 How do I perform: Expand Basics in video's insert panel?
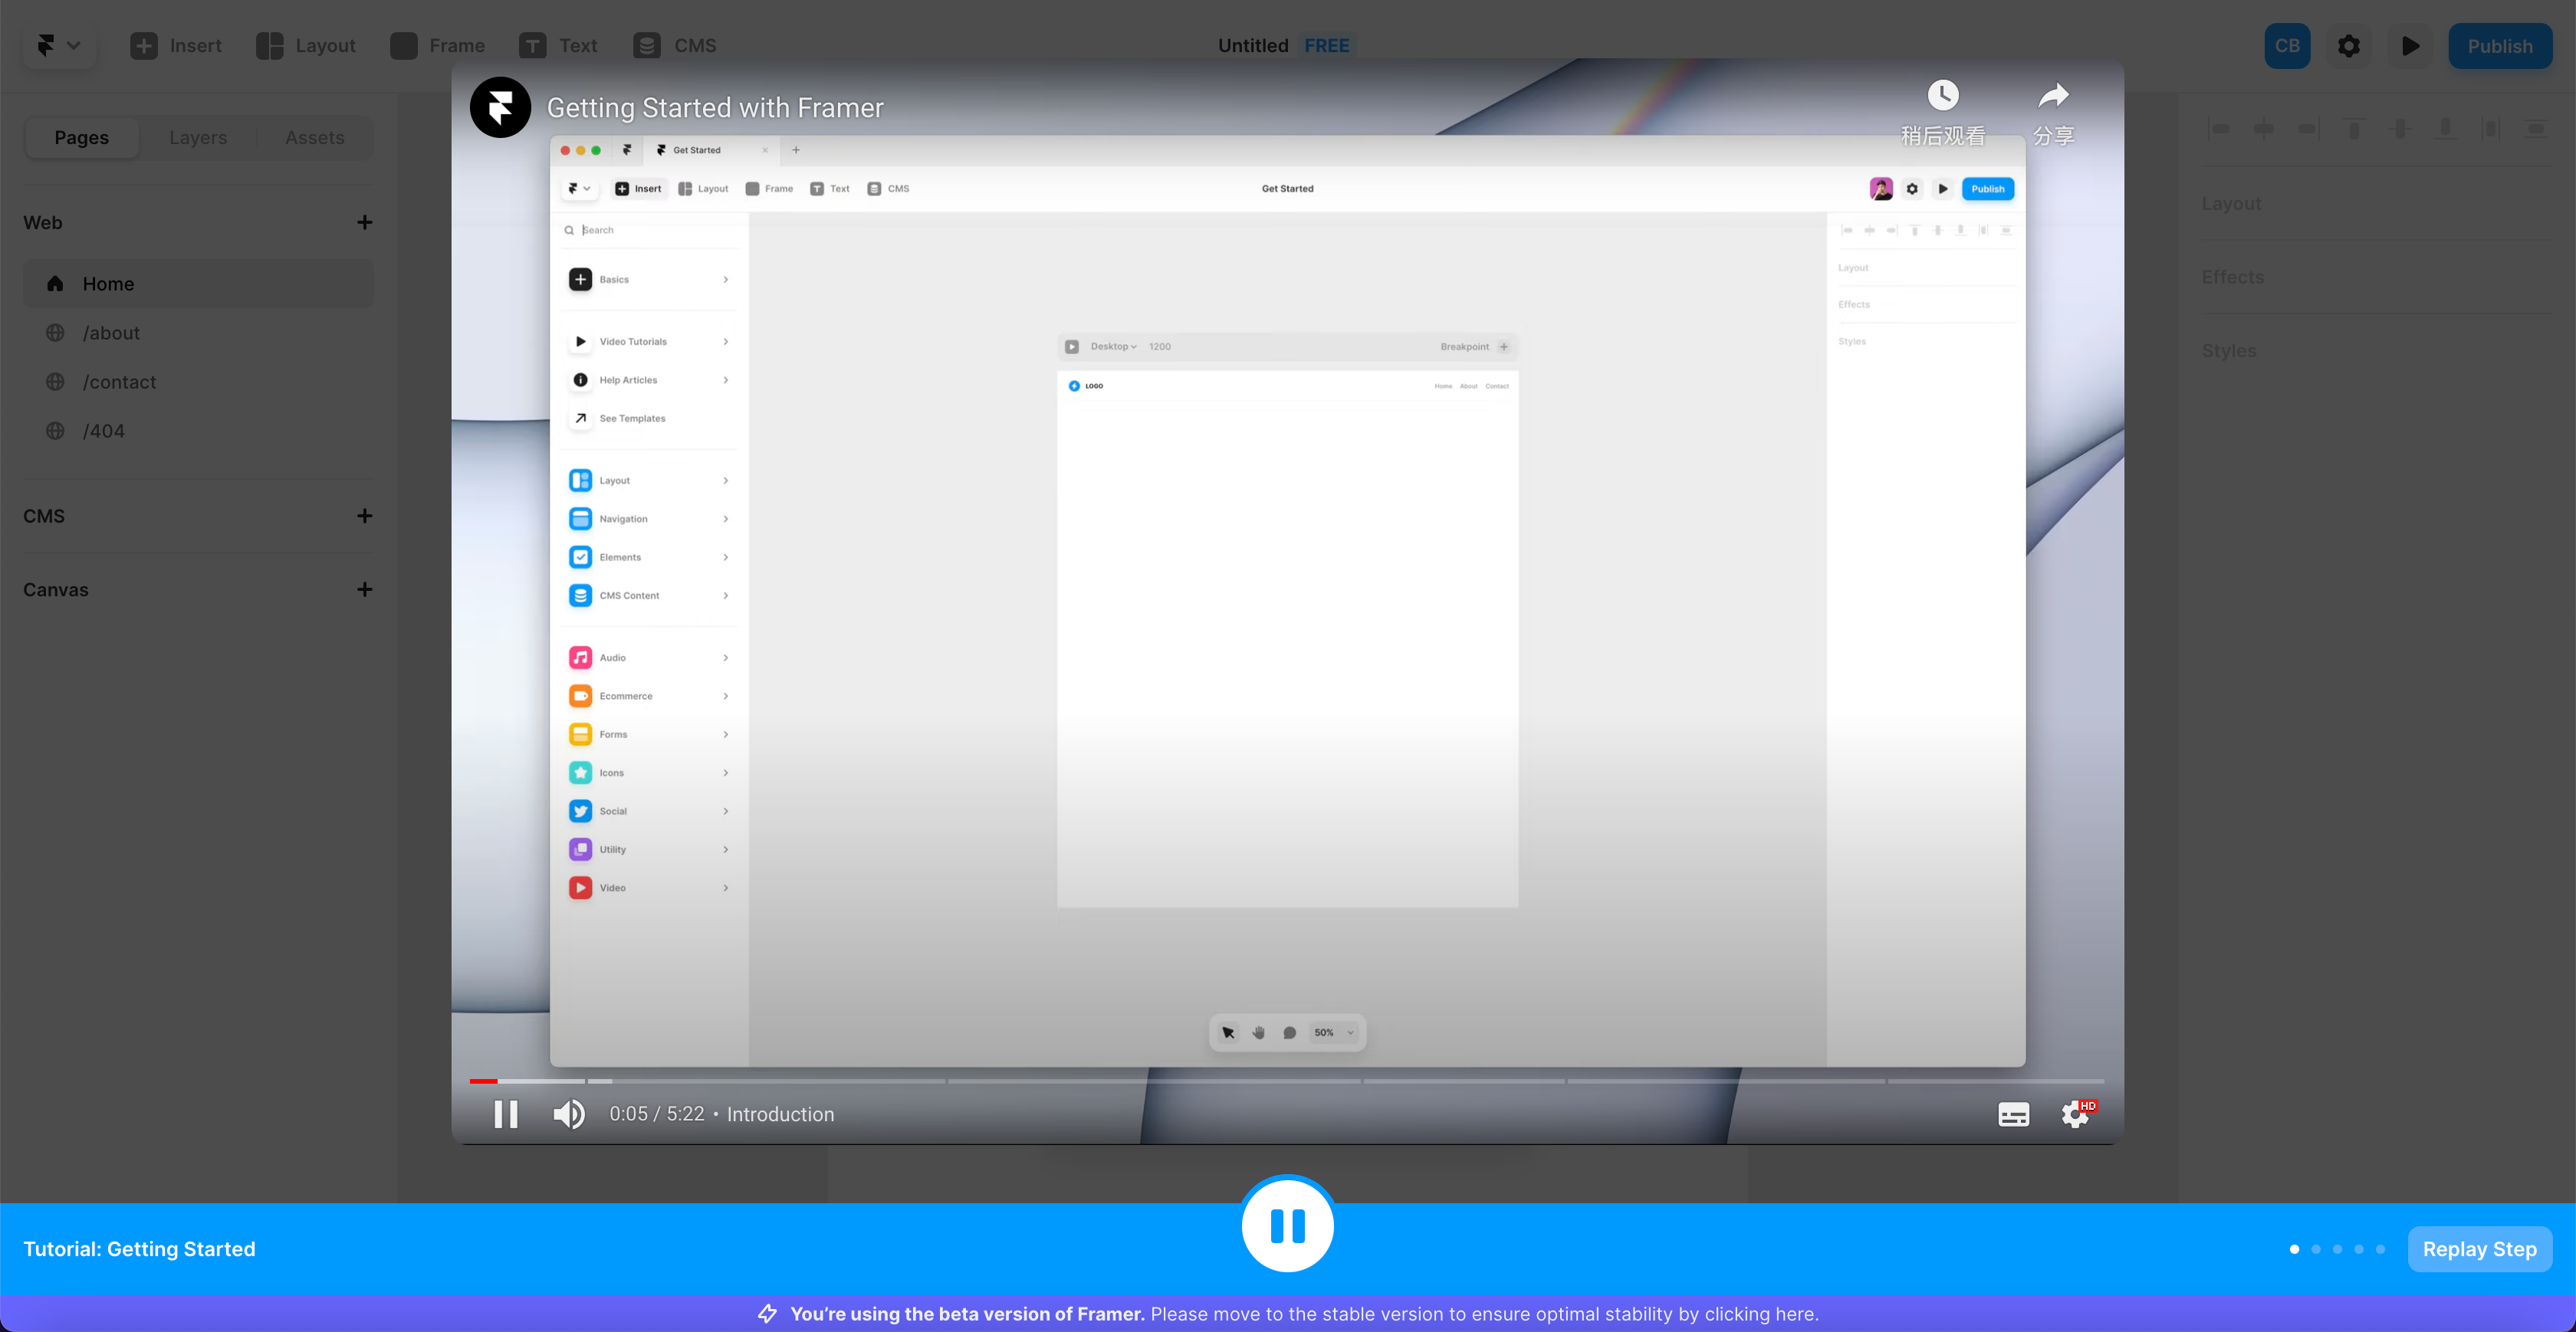(x=648, y=279)
